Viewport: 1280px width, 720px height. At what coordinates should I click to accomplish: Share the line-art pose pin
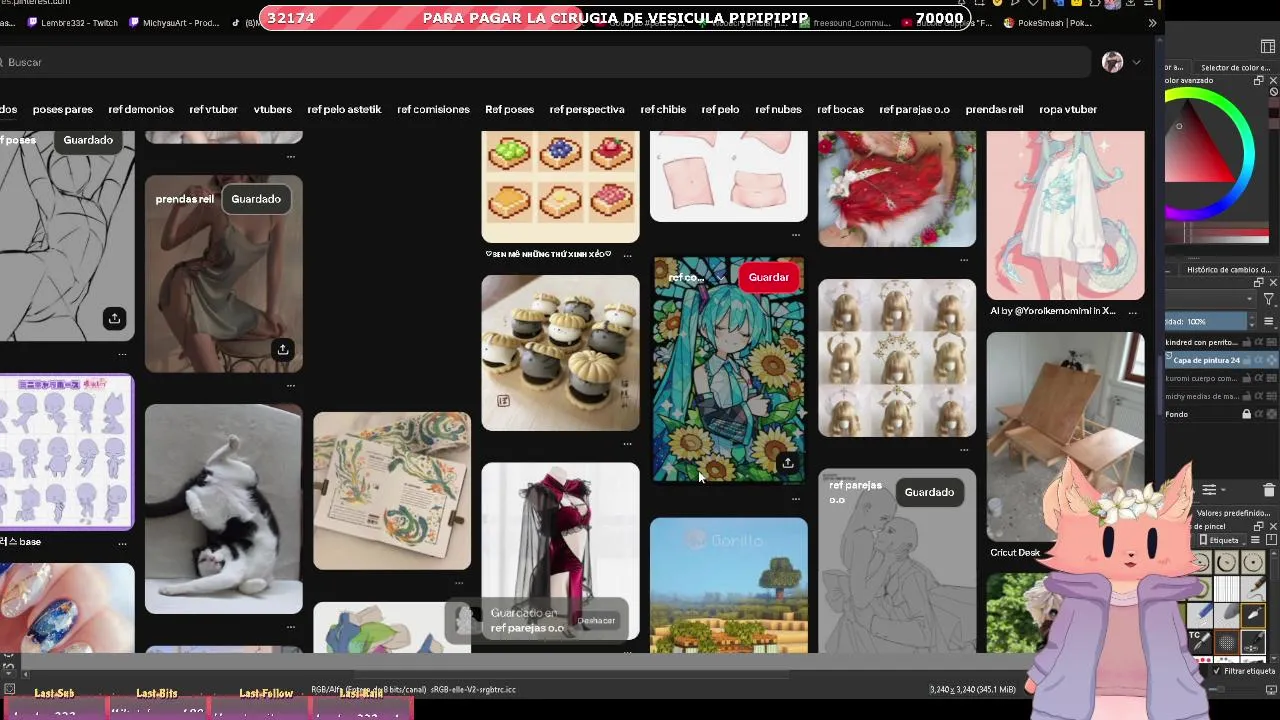click(x=114, y=318)
